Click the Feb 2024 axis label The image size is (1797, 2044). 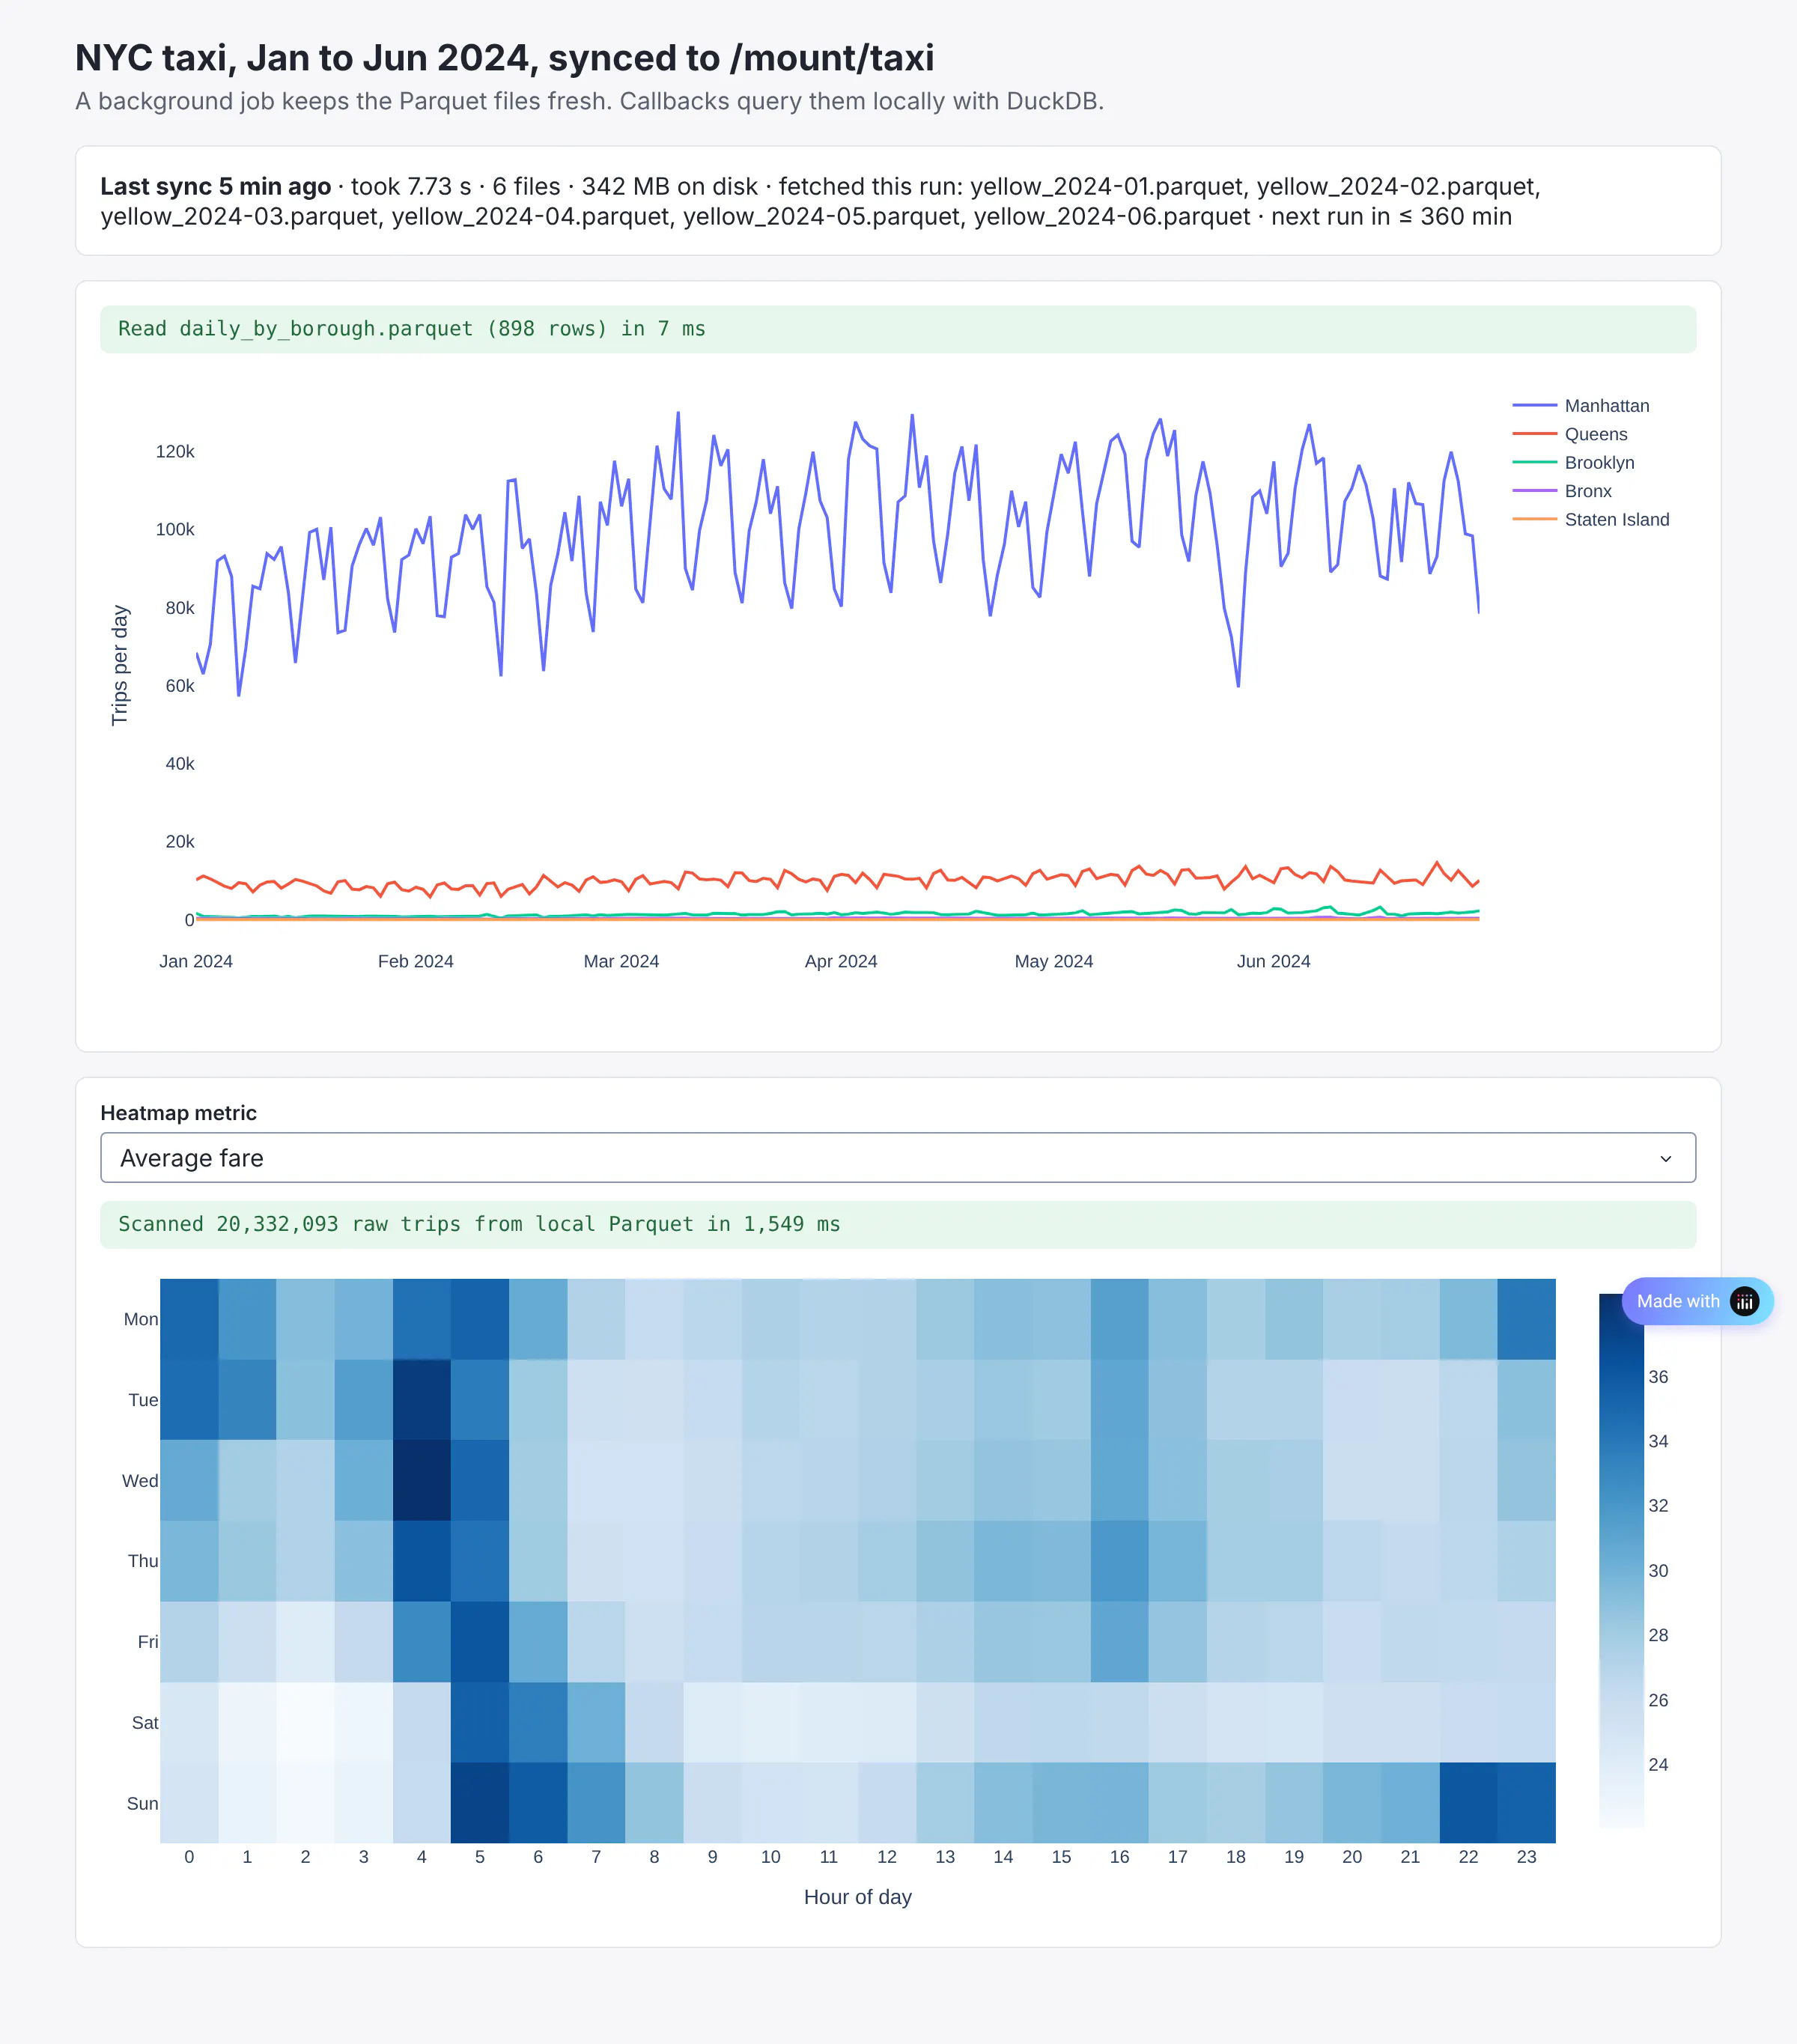tap(415, 961)
